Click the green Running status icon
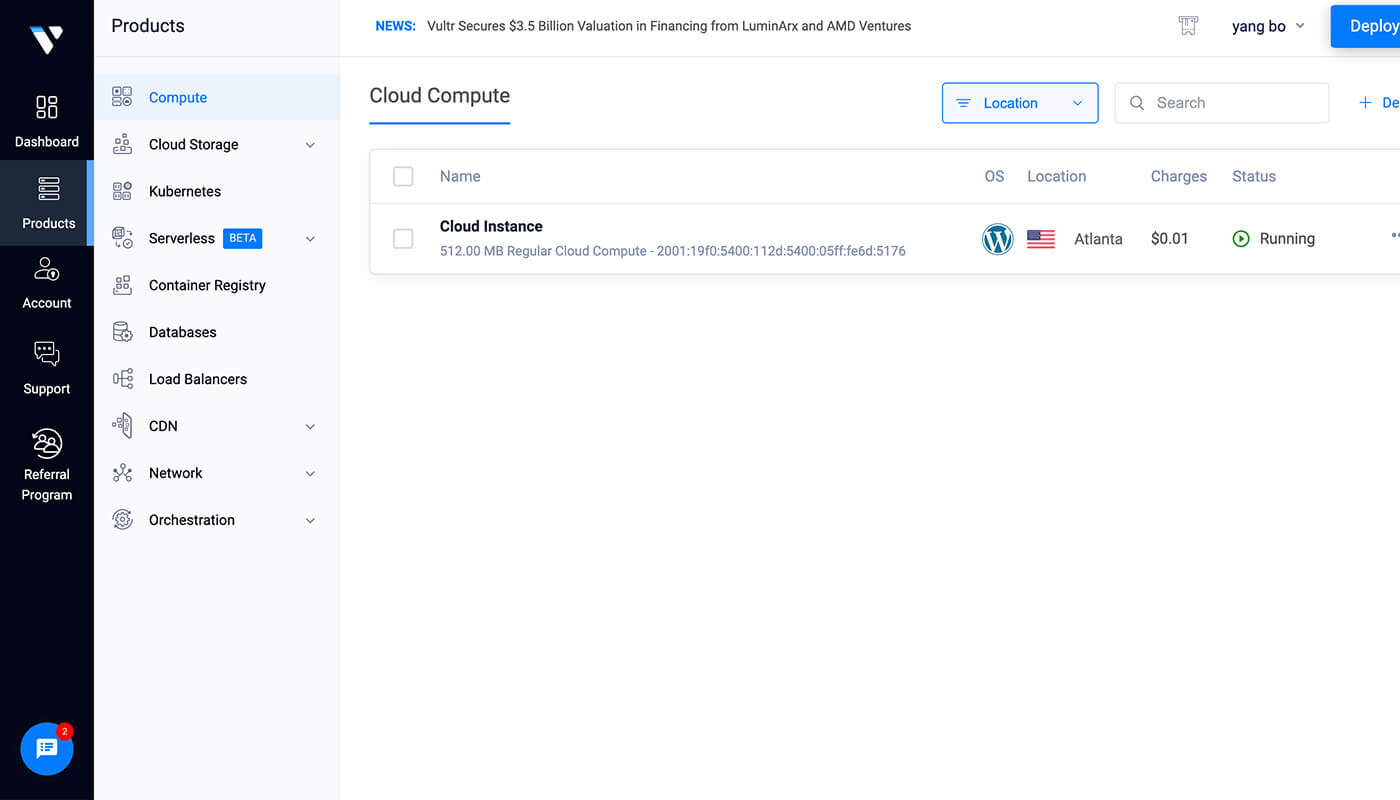Viewport: 1400px width, 800px height. point(1241,239)
